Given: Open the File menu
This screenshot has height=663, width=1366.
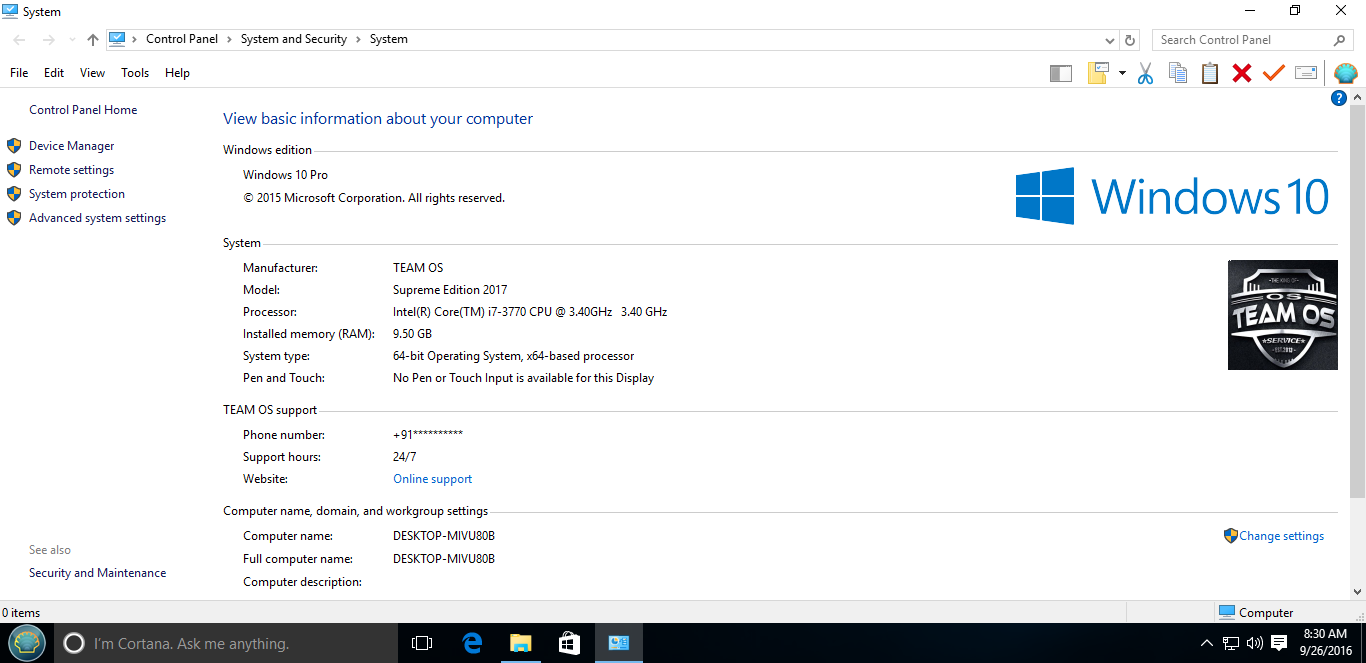Looking at the screenshot, I should 19,73.
